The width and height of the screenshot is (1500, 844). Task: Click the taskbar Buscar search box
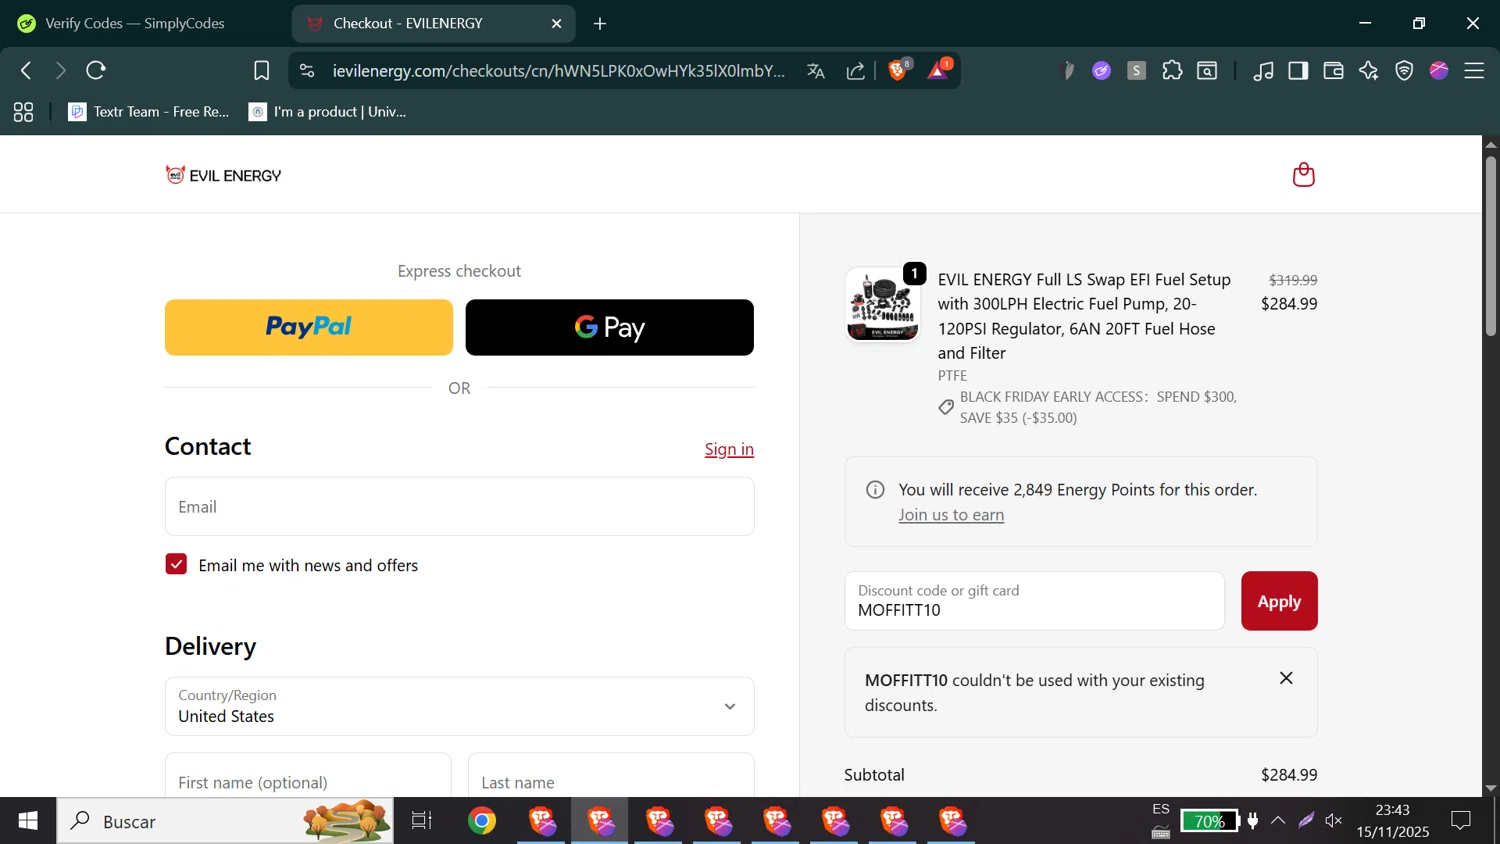pos(225,821)
